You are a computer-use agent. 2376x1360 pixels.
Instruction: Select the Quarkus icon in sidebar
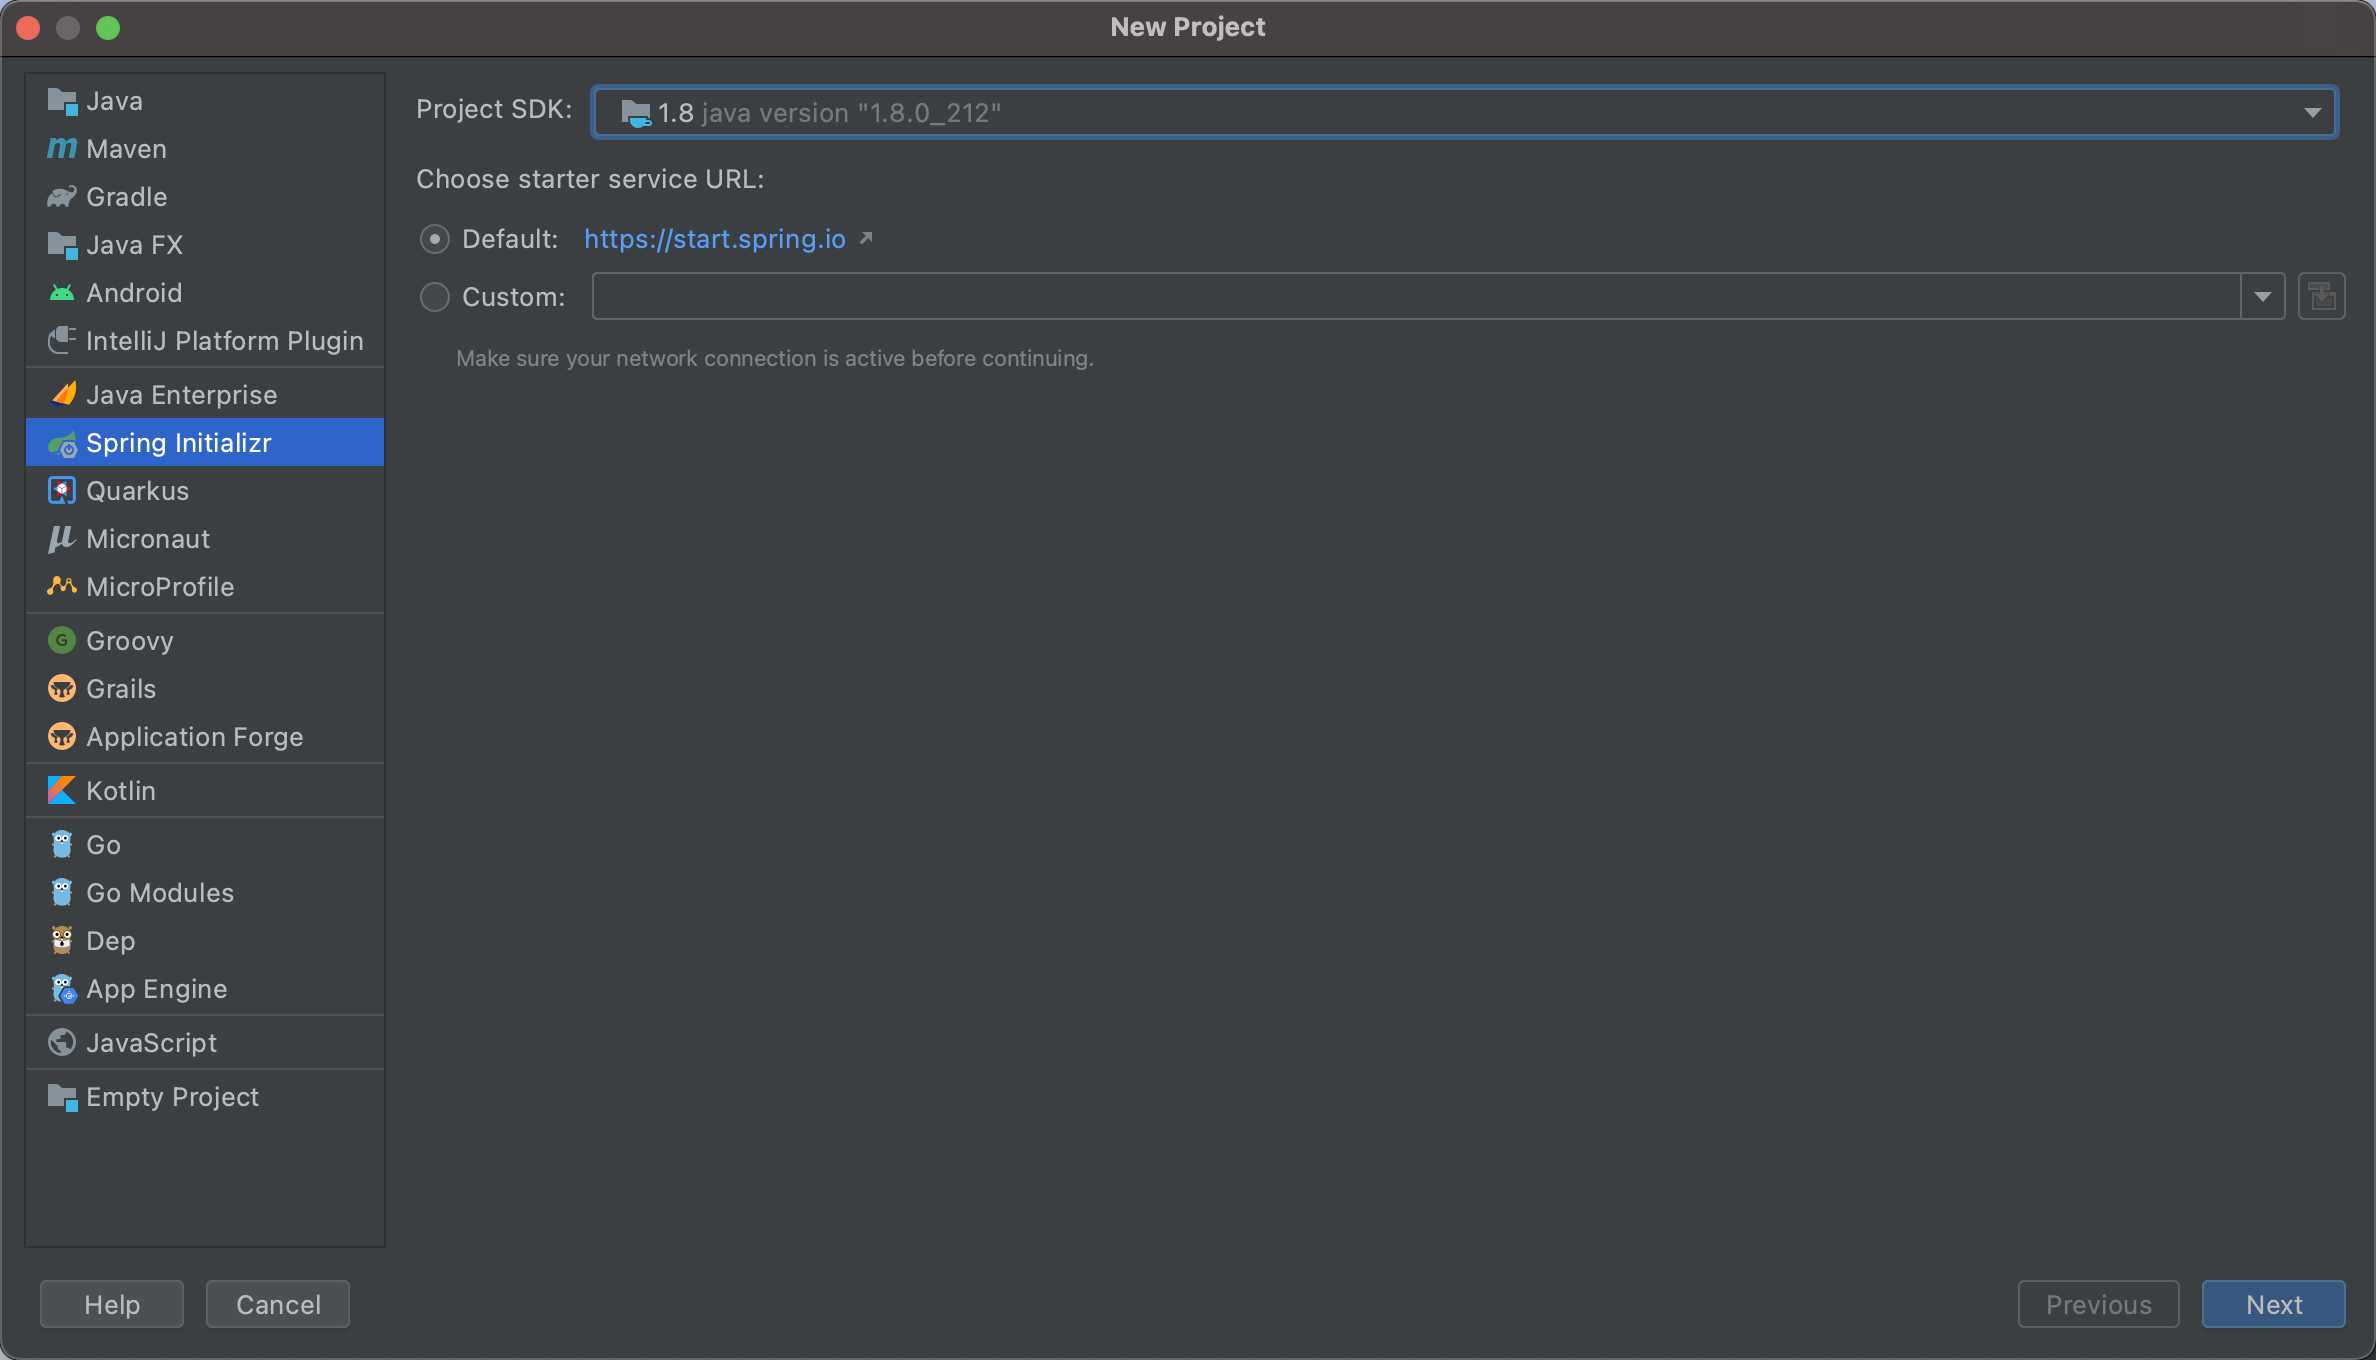coord(61,491)
